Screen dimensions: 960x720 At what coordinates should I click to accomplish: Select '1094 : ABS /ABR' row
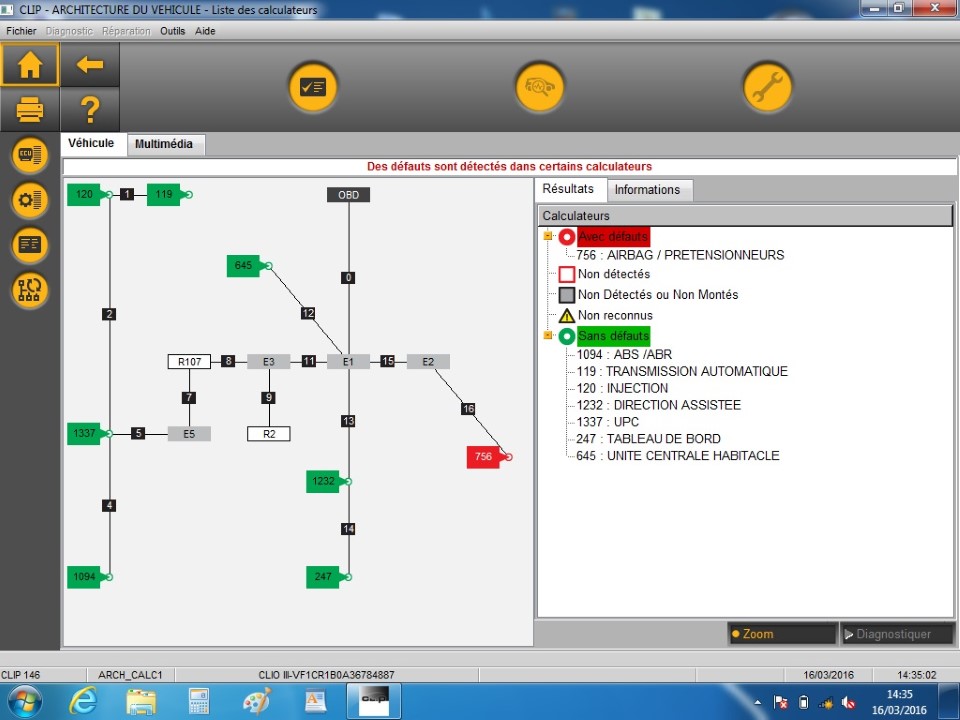624,354
